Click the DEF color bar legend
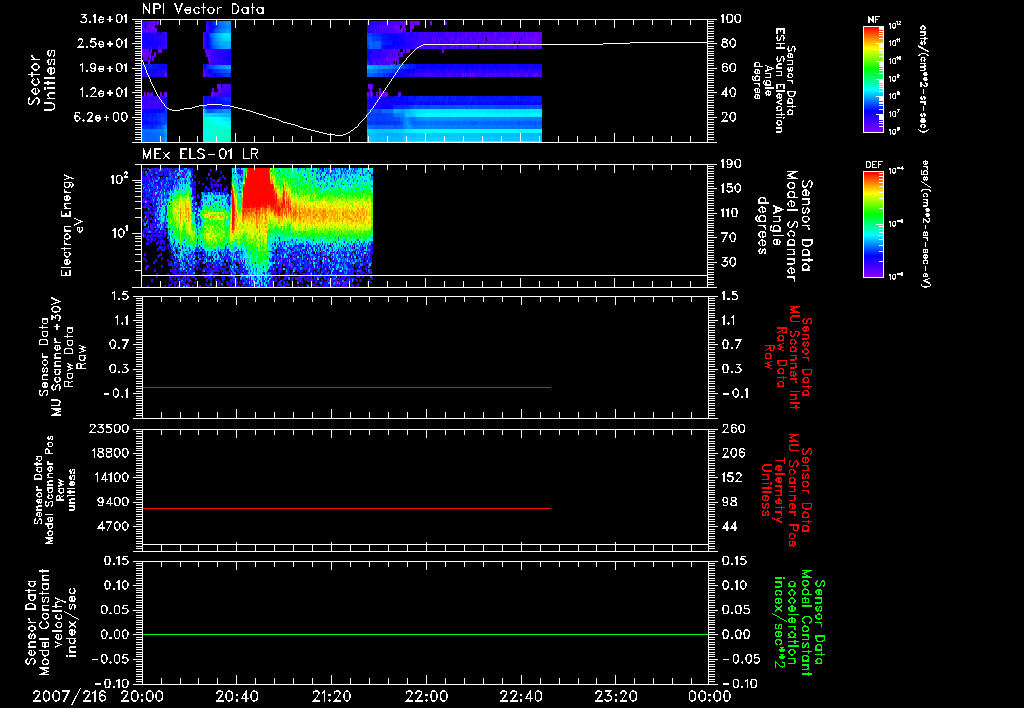Screen dimensions: 1024x708 pos(874,225)
